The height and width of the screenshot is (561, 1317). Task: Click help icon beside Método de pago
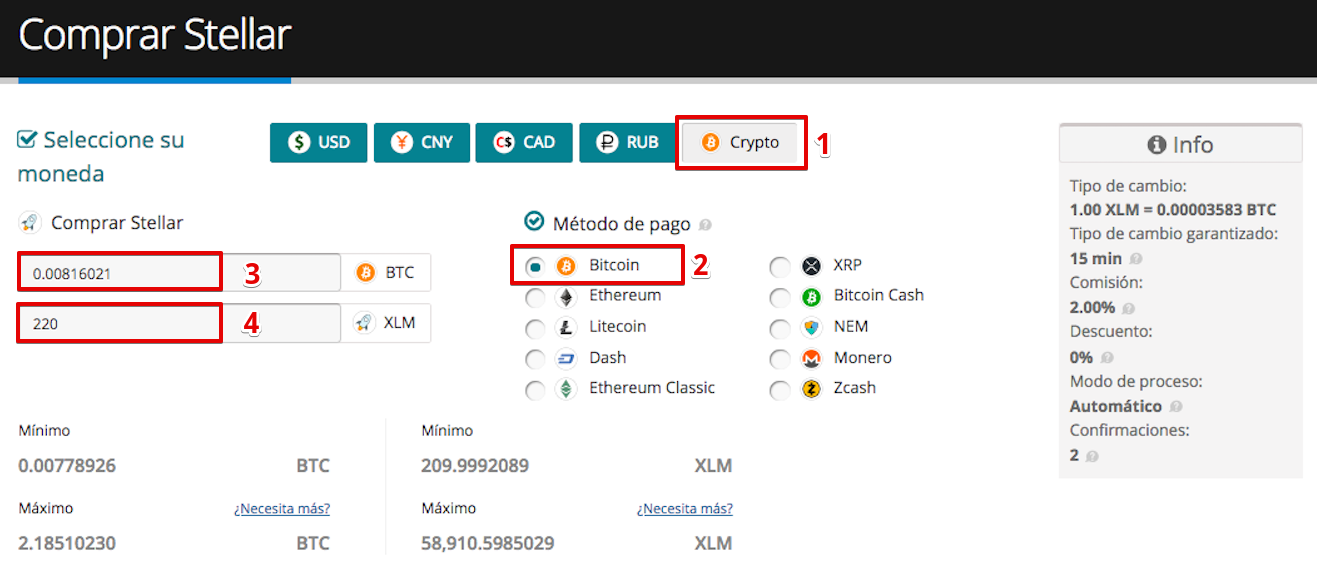coord(705,226)
